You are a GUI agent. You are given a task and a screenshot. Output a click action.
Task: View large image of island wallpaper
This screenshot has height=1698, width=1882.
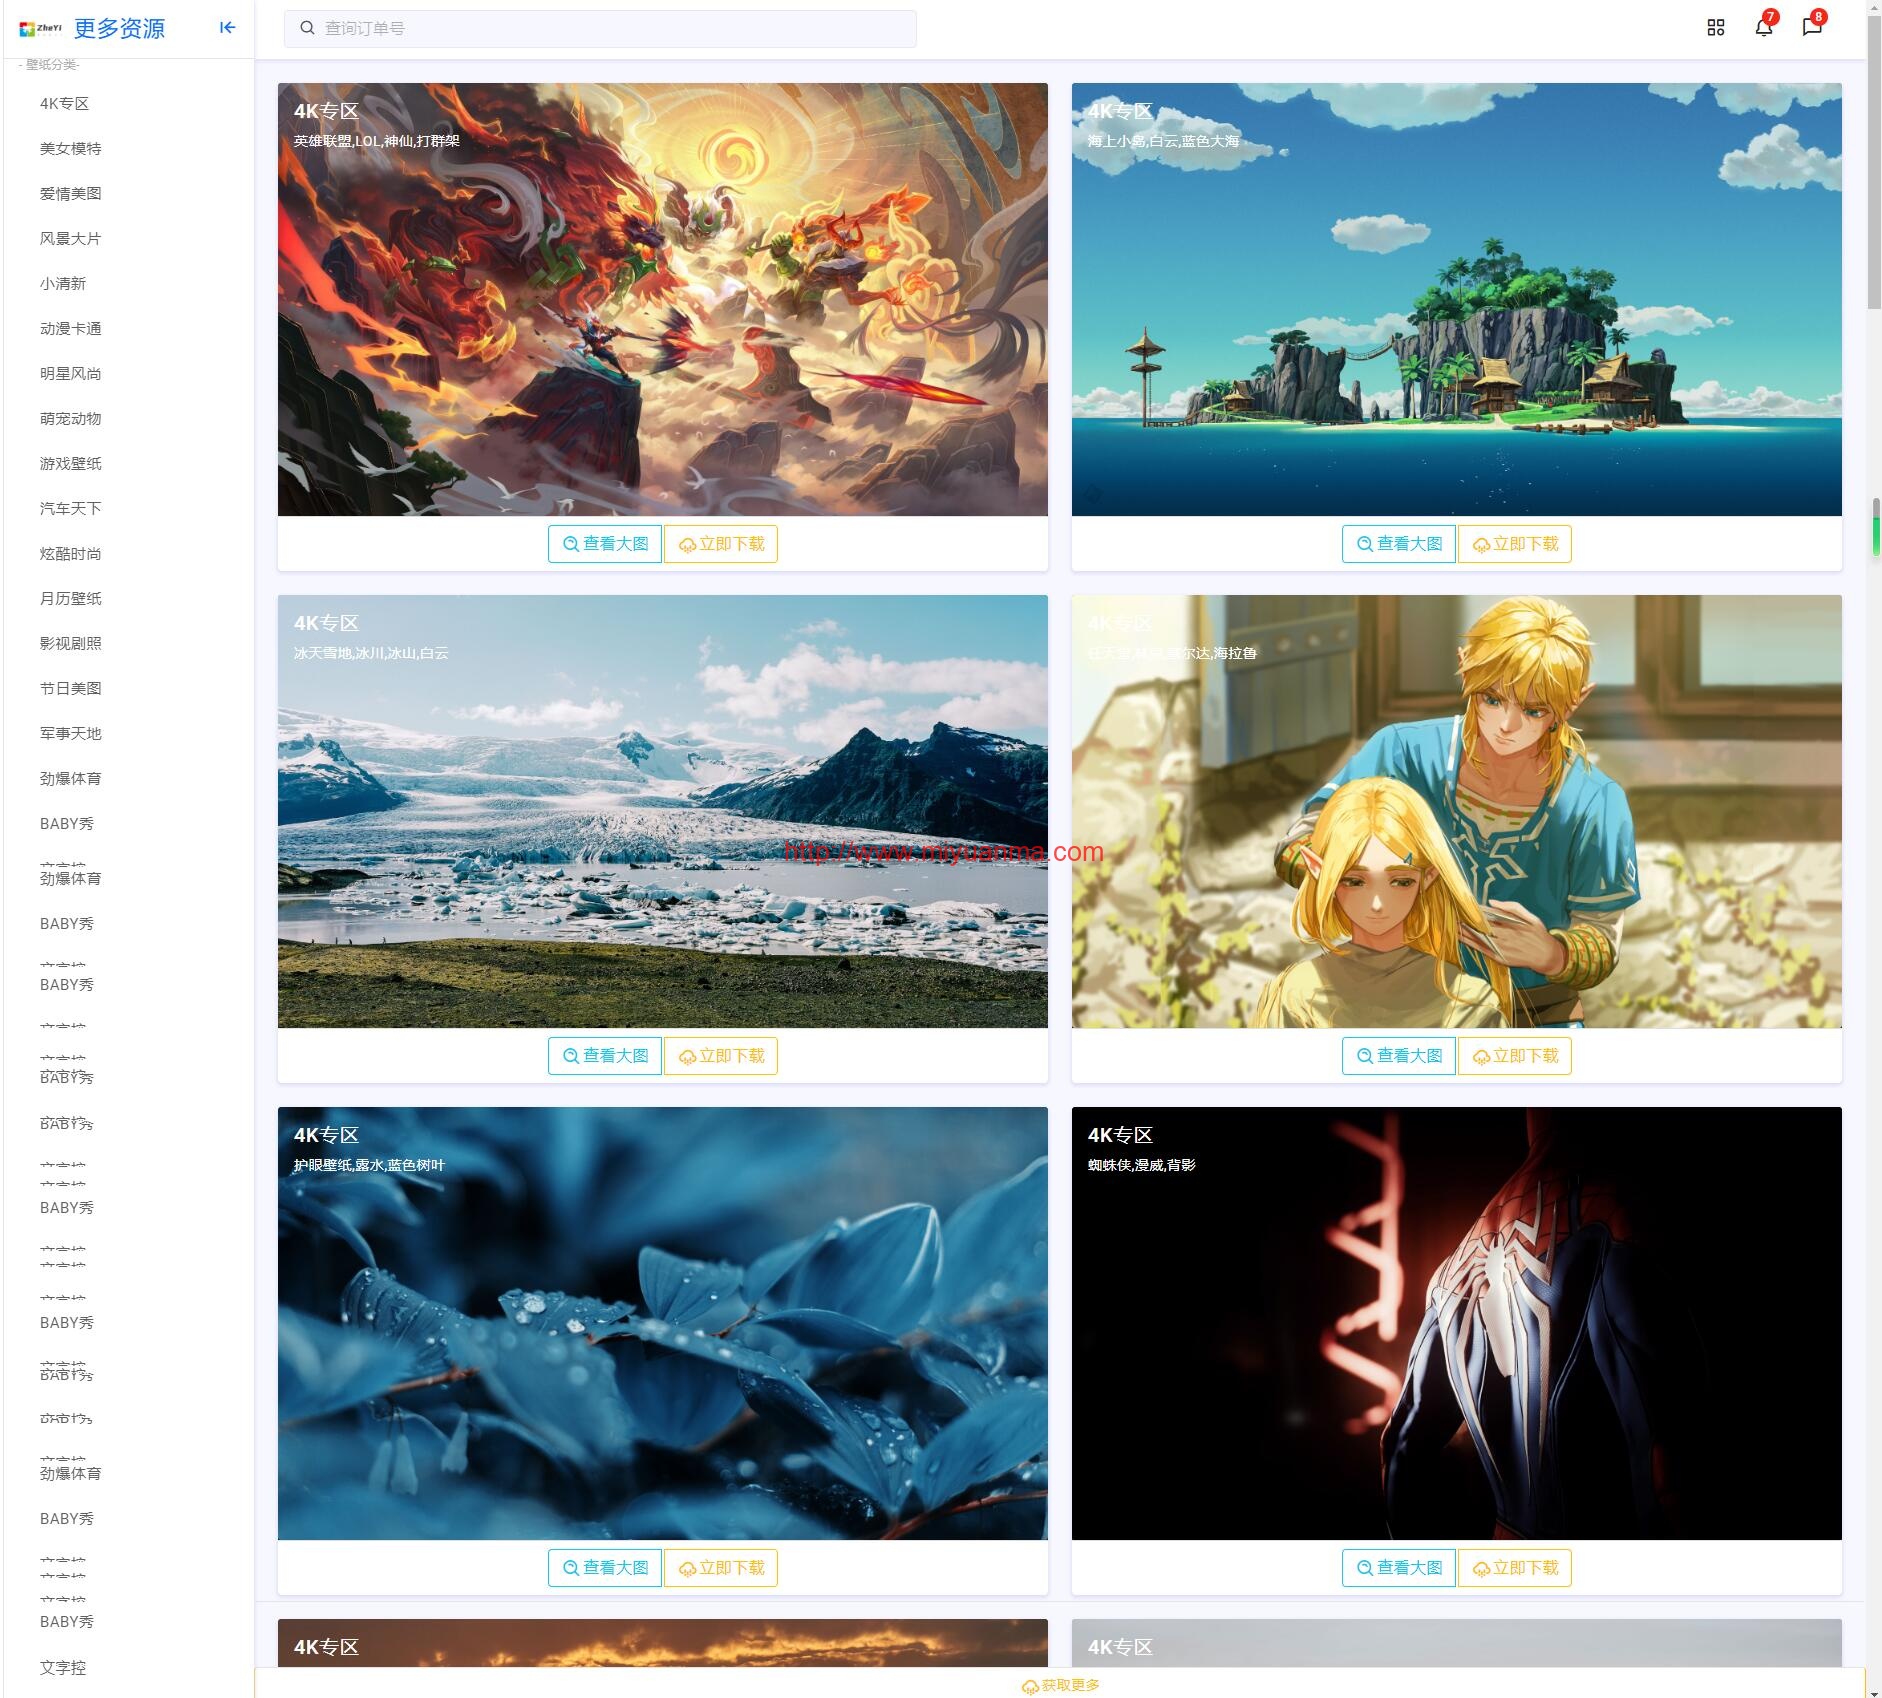1399,544
